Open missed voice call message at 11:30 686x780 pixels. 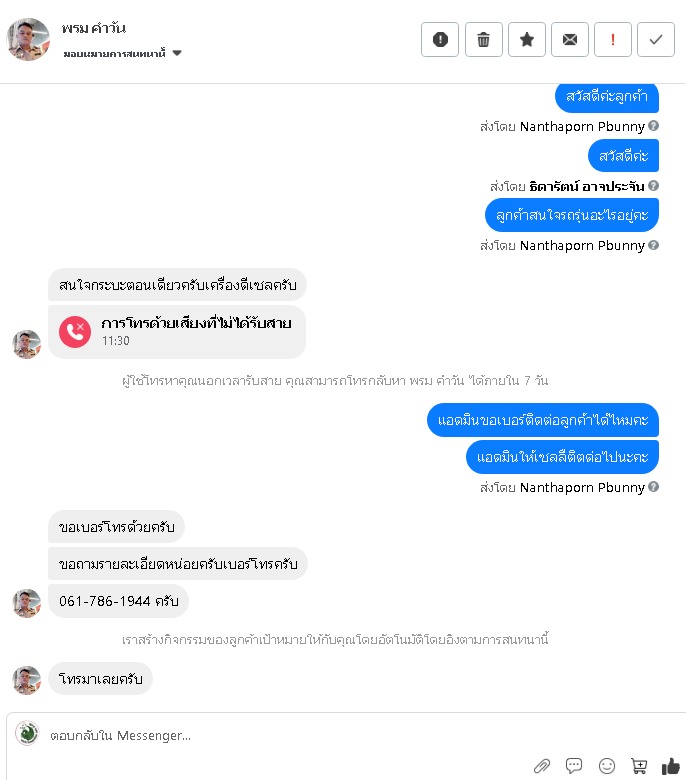[177, 332]
